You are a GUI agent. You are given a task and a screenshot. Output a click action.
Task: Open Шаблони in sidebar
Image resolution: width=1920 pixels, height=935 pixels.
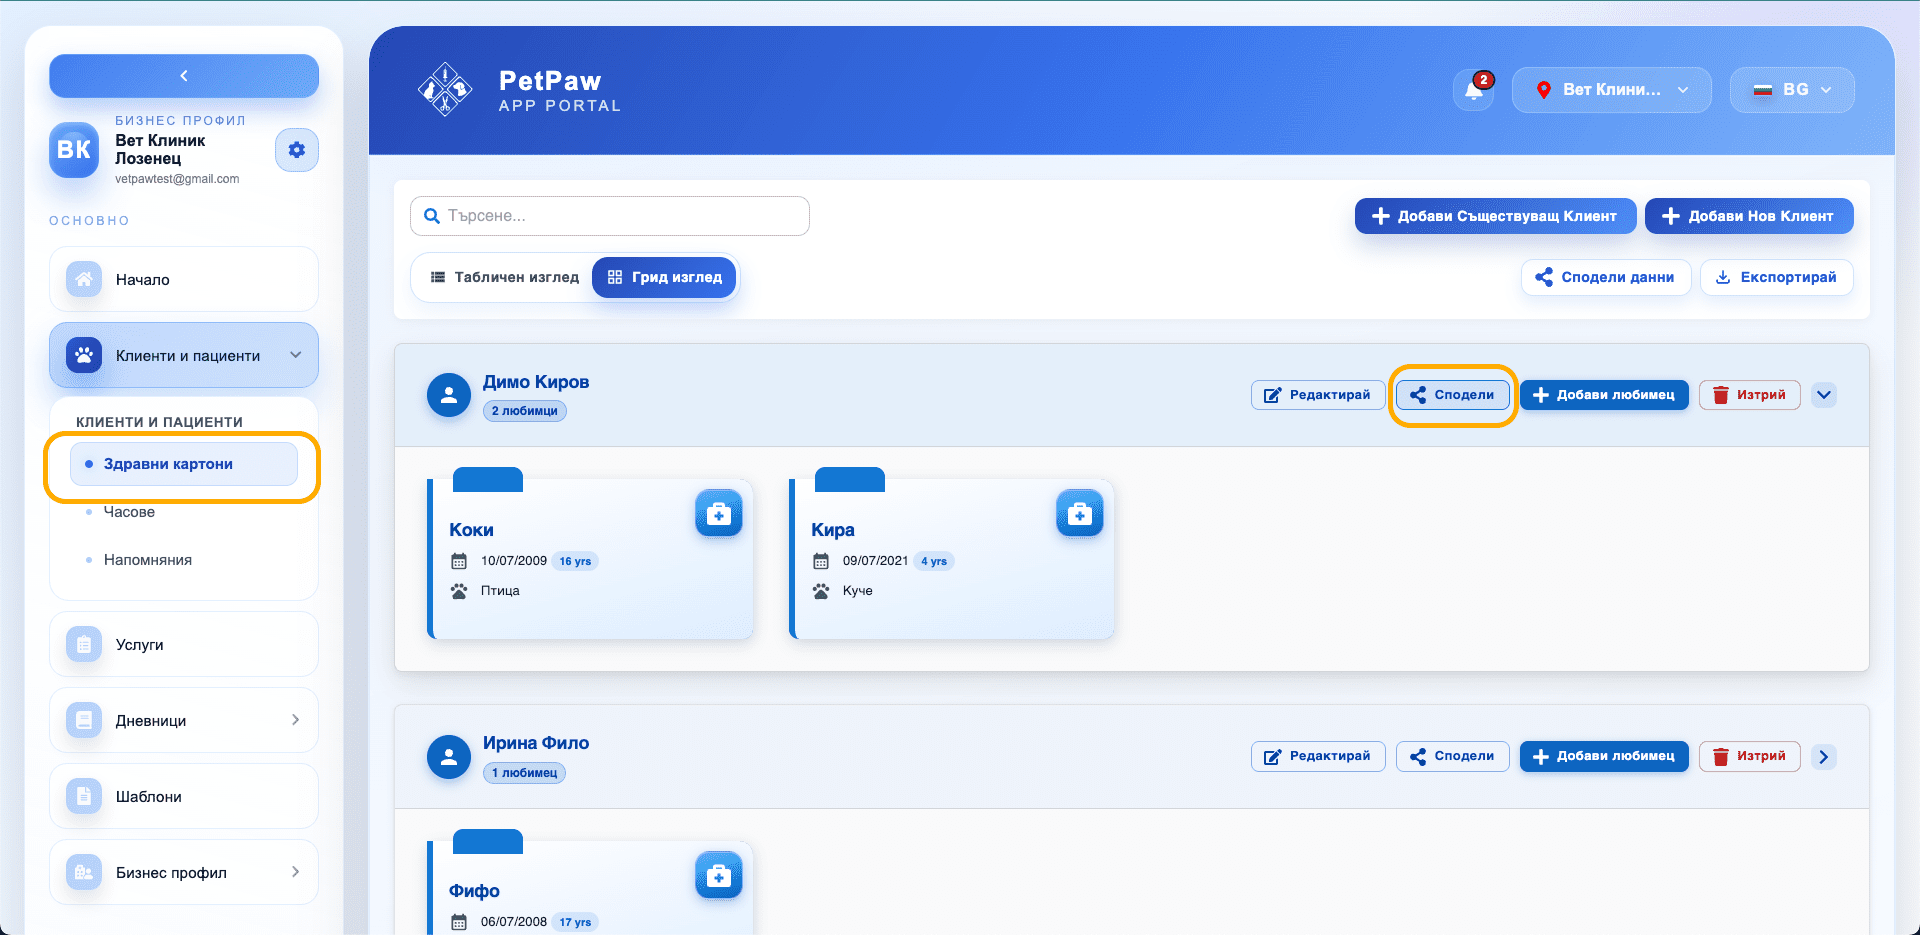point(184,796)
